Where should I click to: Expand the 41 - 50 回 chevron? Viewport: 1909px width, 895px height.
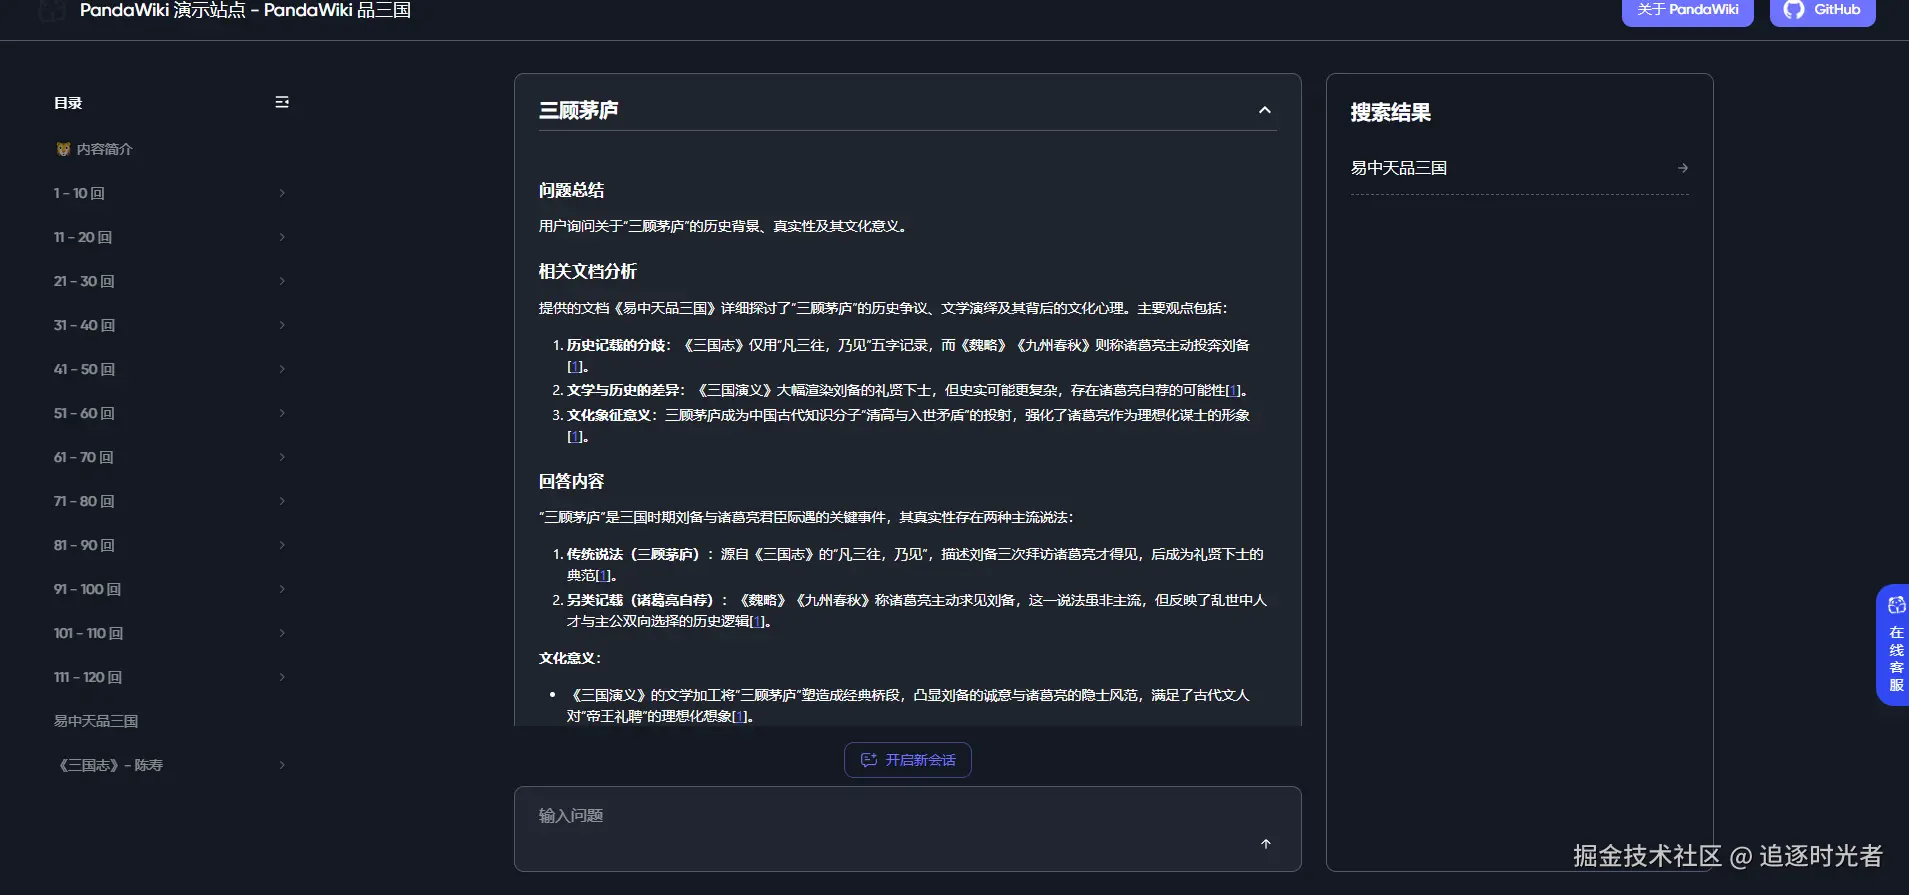point(282,369)
